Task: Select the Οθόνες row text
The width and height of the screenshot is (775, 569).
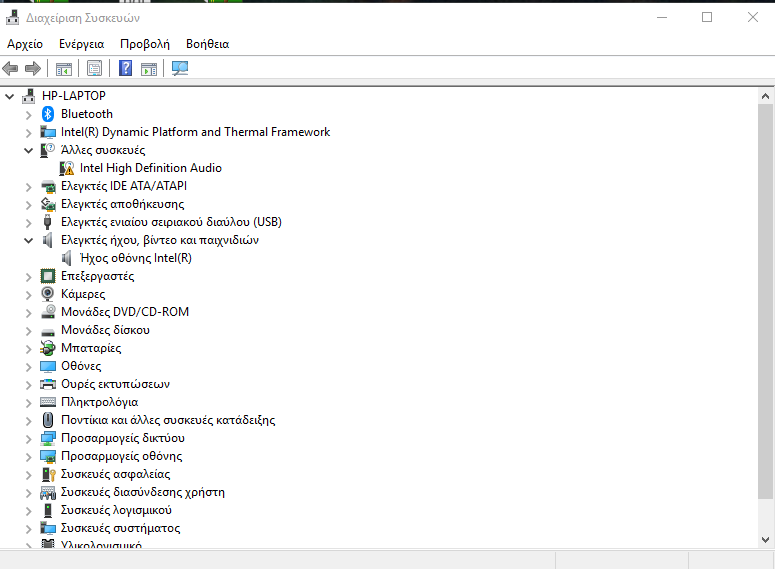Action: [81, 366]
